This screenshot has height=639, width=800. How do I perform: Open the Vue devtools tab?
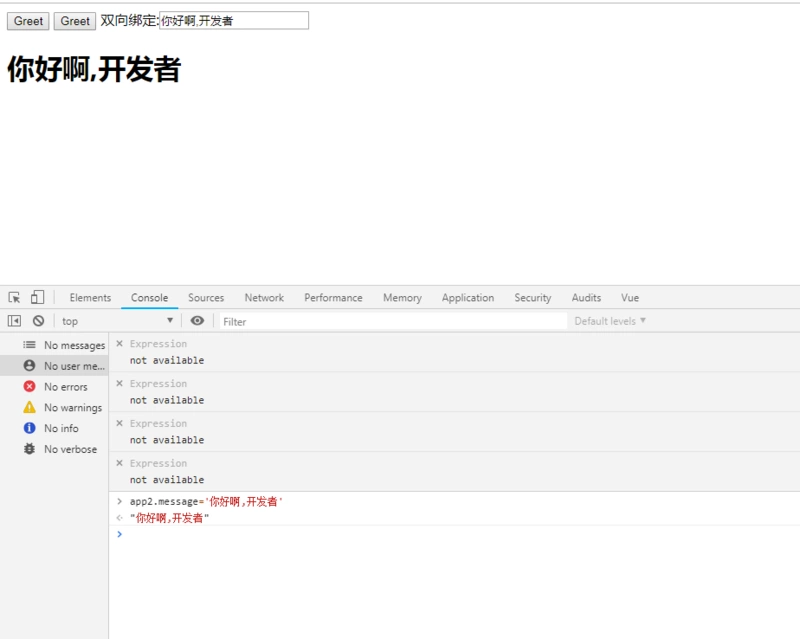click(x=630, y=298)
